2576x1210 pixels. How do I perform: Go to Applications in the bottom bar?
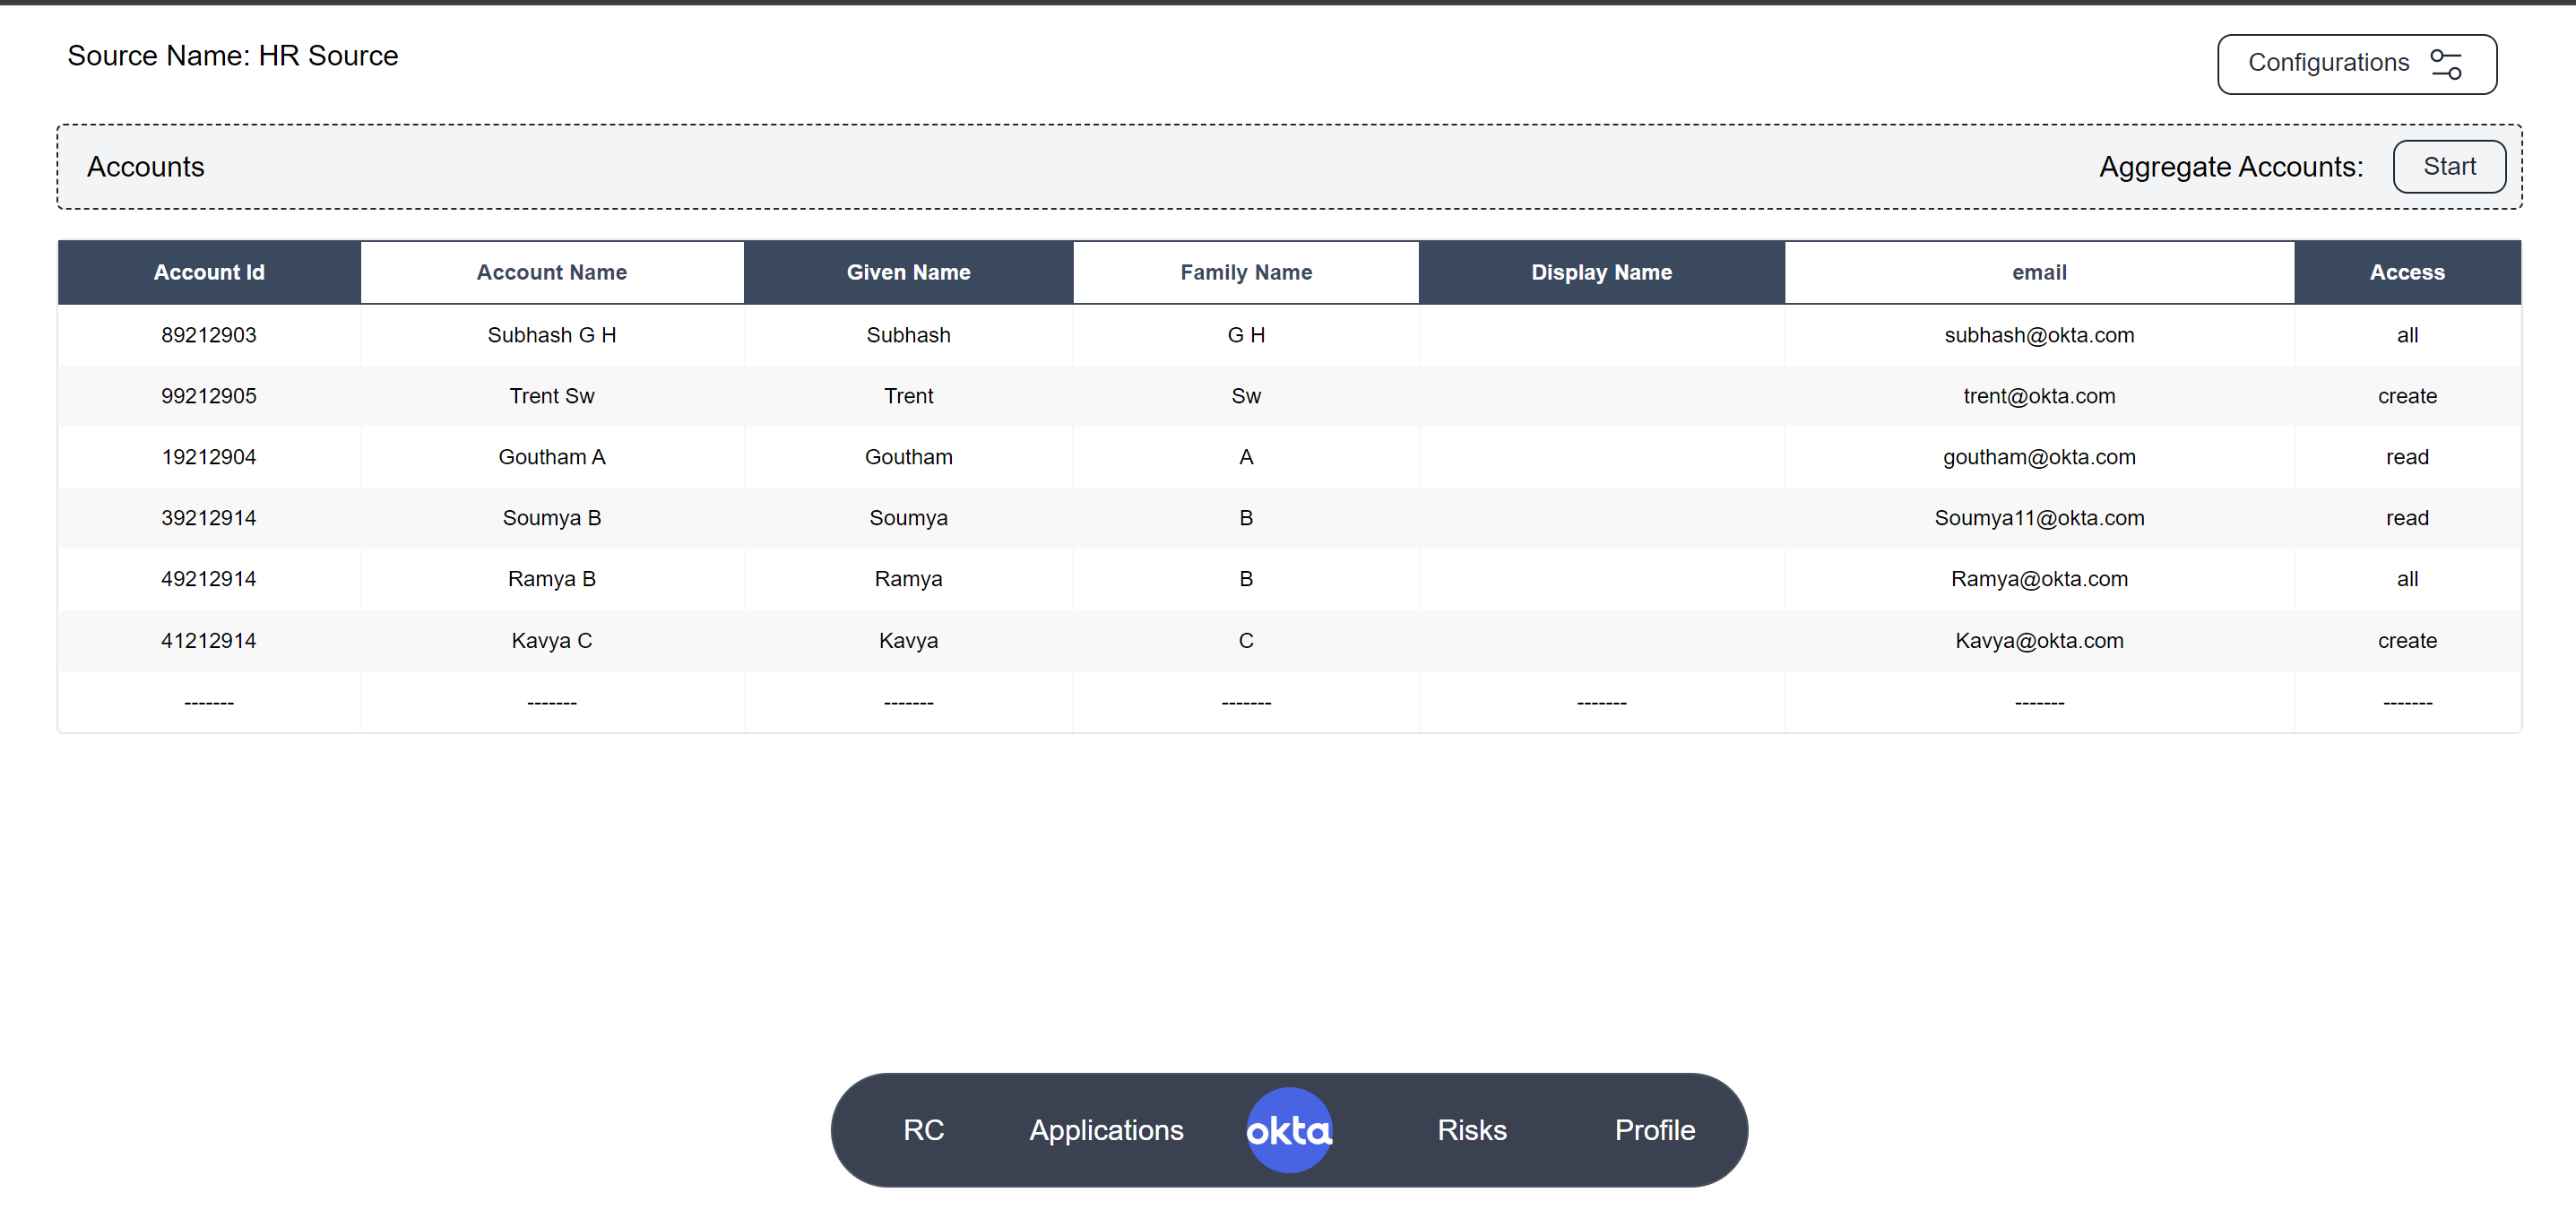tap(1106, 1130)
